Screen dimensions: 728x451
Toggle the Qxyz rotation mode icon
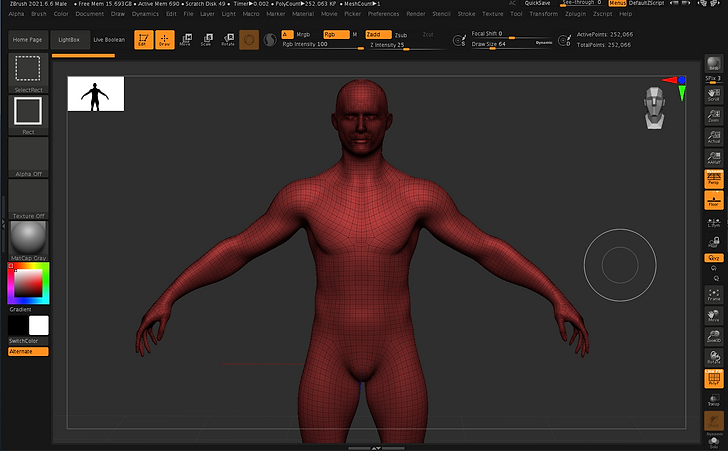(x=714, y=258)
